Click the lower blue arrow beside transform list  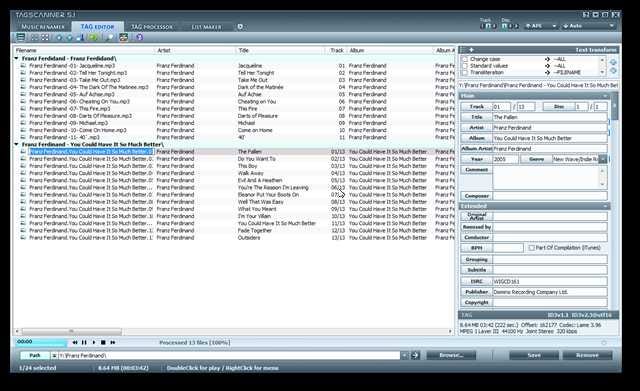point(613,71)
